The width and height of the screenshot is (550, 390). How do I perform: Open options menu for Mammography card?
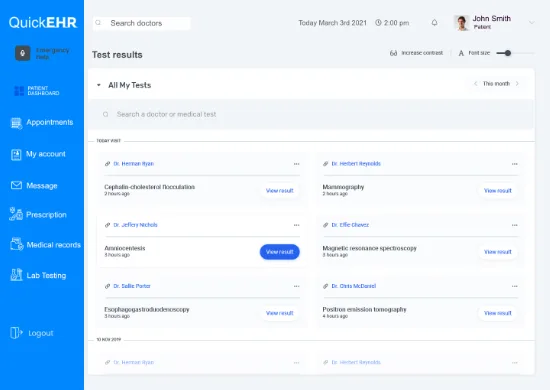tap(515, 164)
